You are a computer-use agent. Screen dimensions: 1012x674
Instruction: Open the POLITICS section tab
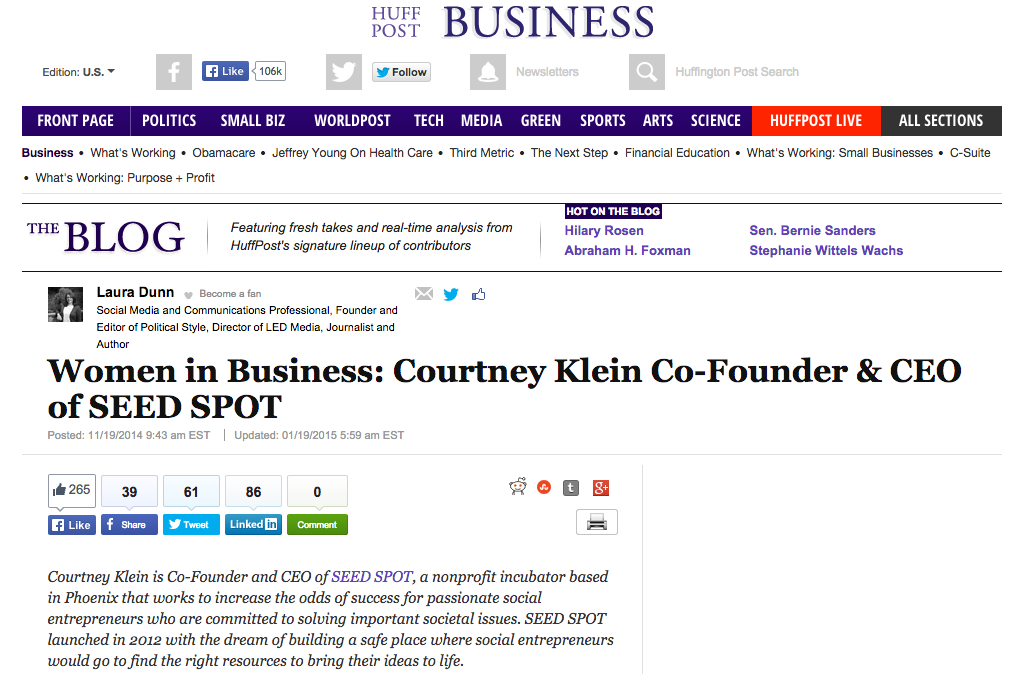(169, 121)
